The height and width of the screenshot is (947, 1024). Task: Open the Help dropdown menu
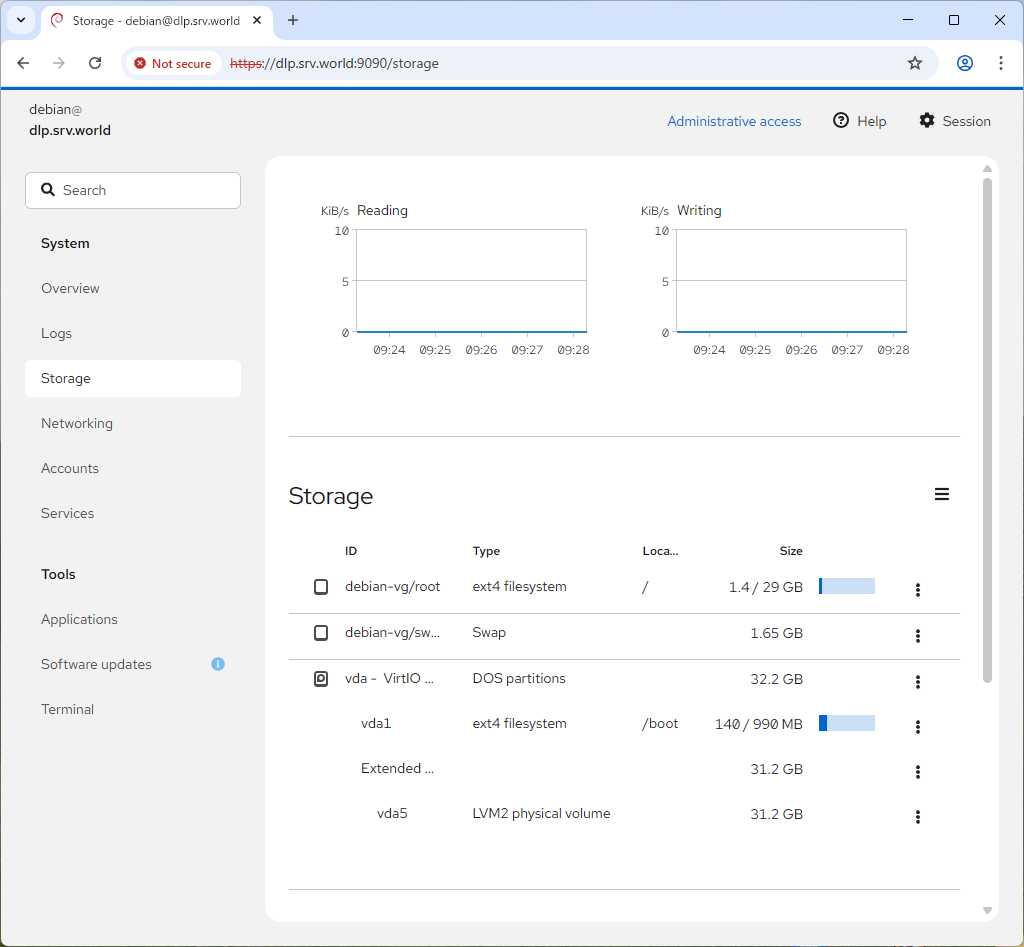point(859,121)
